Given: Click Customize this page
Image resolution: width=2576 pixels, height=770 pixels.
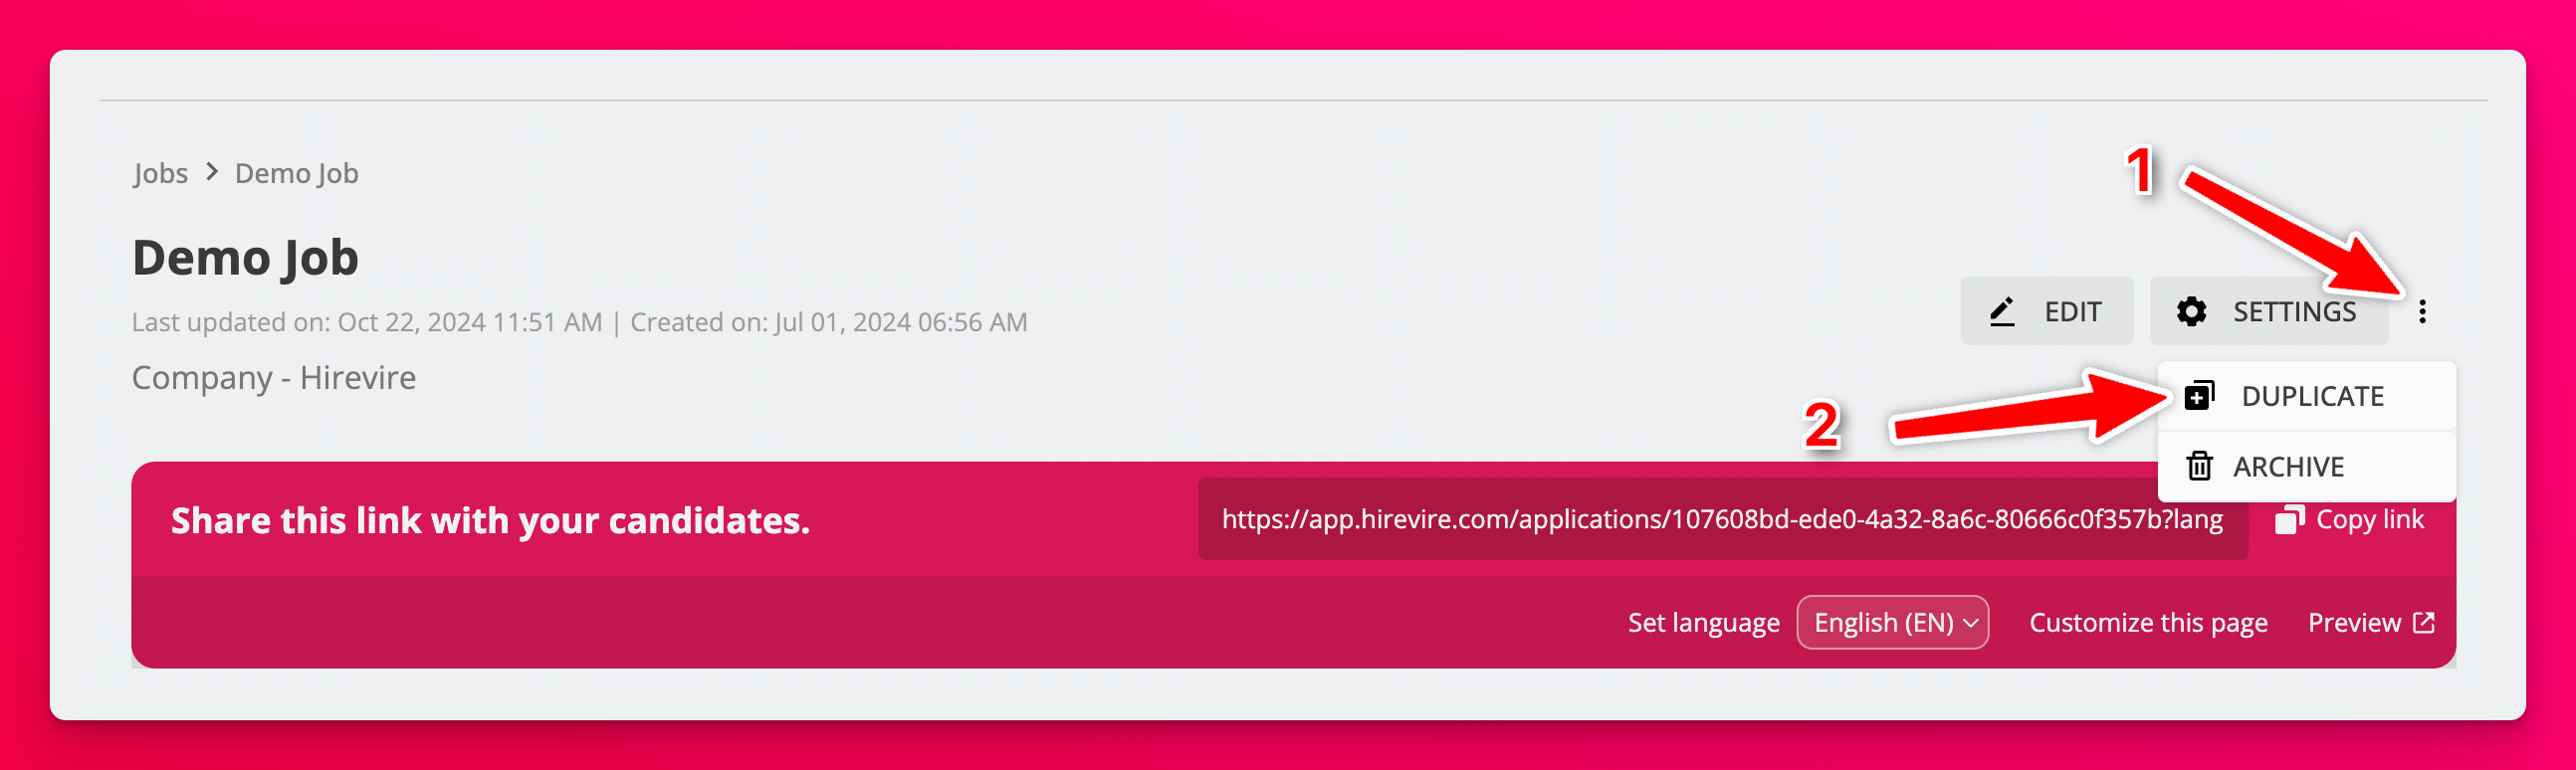Looking at the screenshot, I should (x=2147, y=623).
